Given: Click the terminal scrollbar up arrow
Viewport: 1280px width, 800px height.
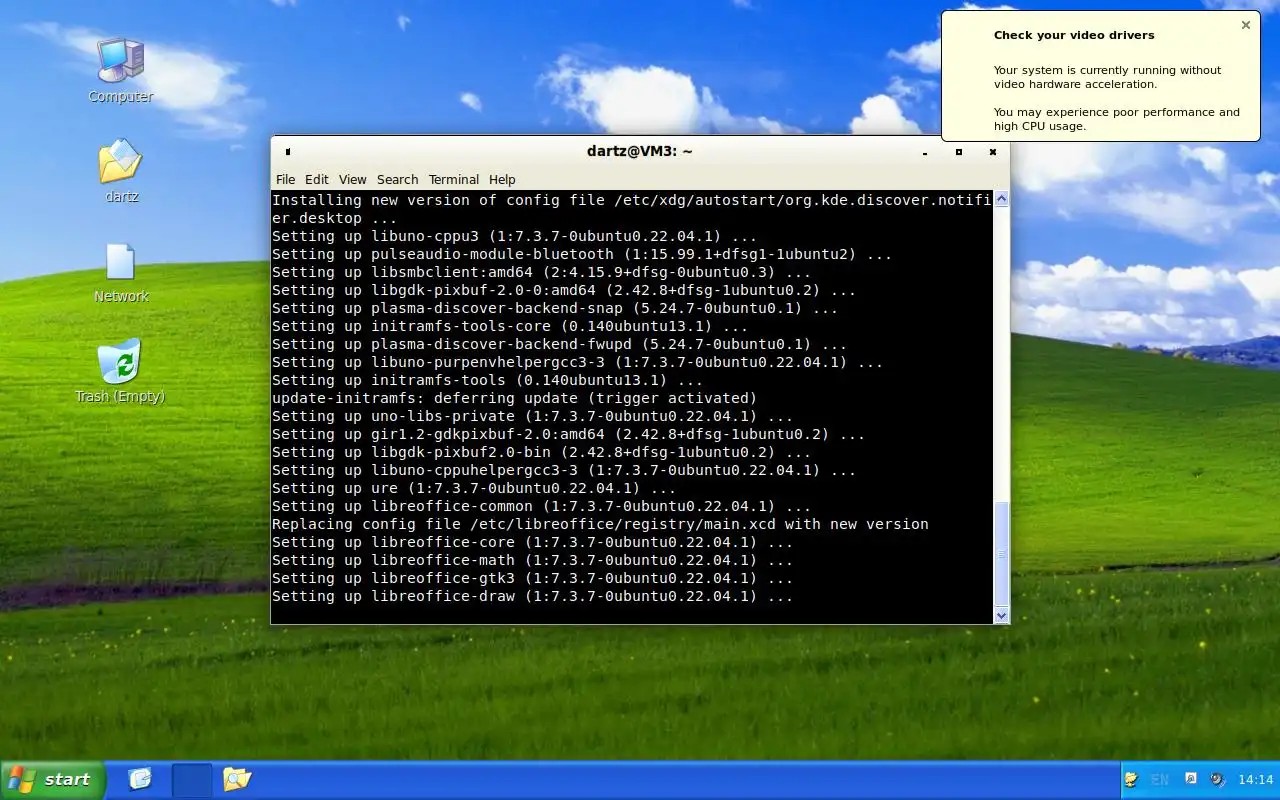Looking at the screenshot, I should click(x=1001, y=199).
